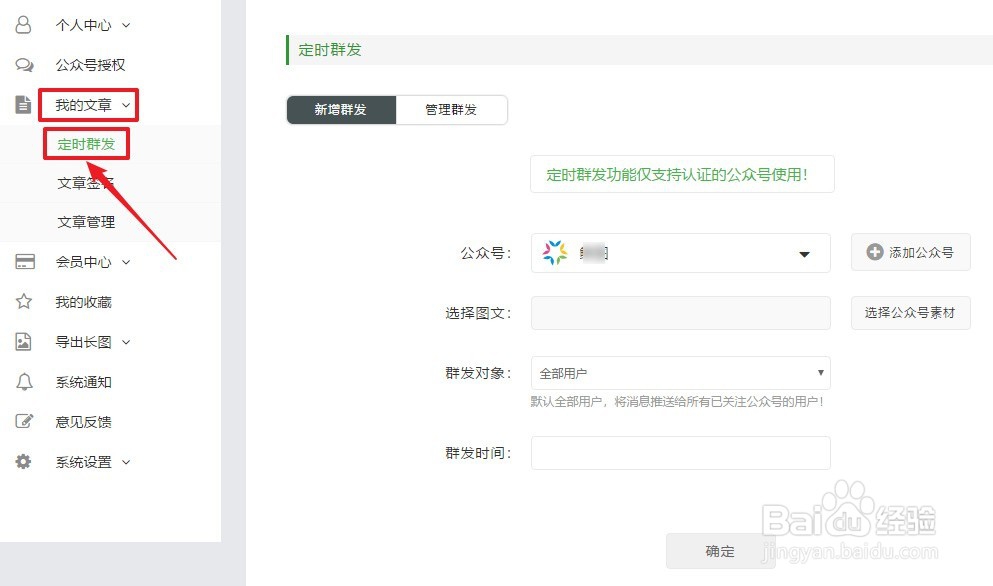993x586 pixels.
Task: Click the 系统通知 bell icon
Action: [24, 382]
